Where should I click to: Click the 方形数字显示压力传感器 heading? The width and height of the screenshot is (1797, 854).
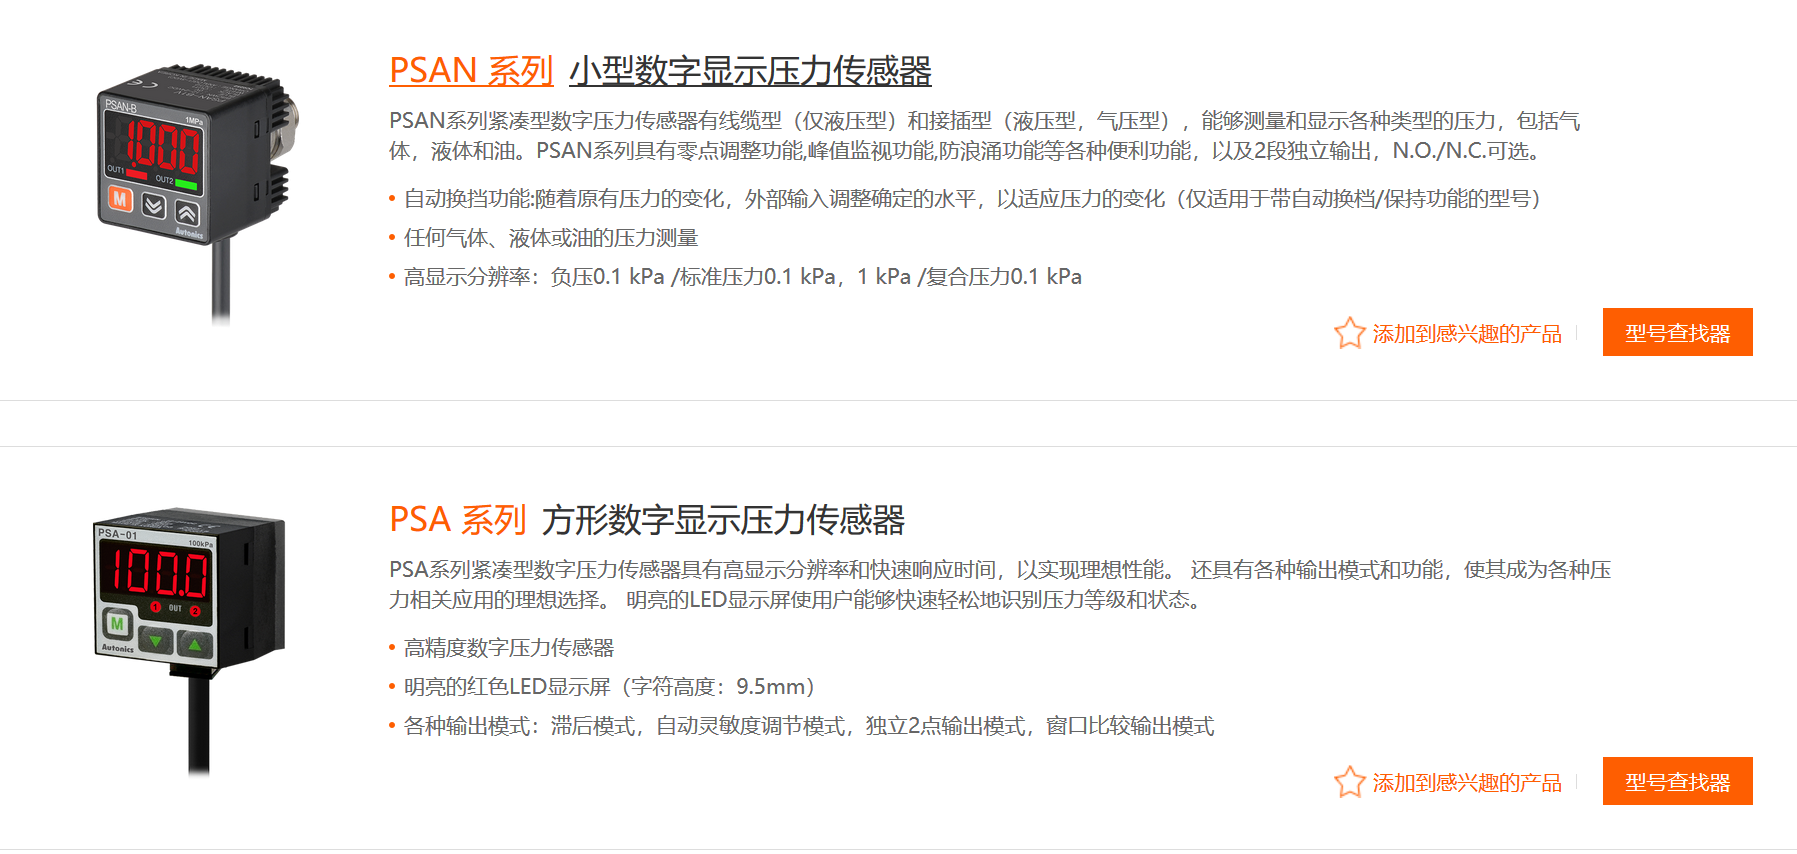tap(723, 520)
